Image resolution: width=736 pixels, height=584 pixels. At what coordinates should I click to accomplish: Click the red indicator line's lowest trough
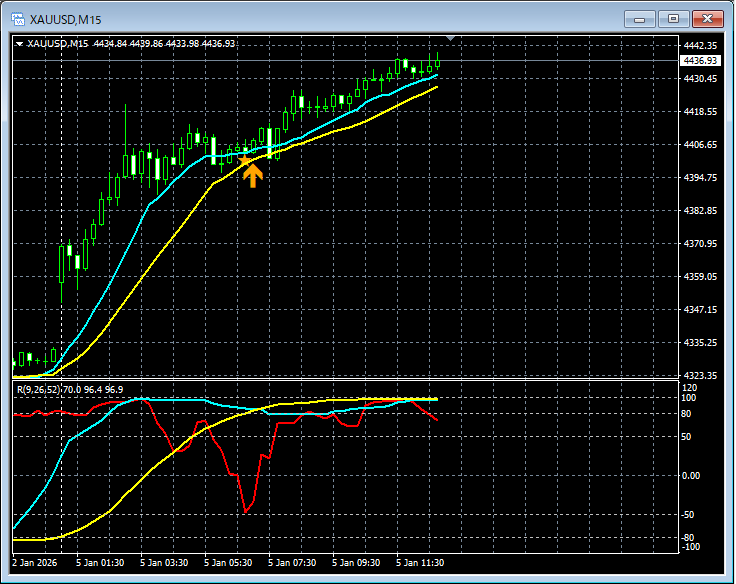[245, 511]
